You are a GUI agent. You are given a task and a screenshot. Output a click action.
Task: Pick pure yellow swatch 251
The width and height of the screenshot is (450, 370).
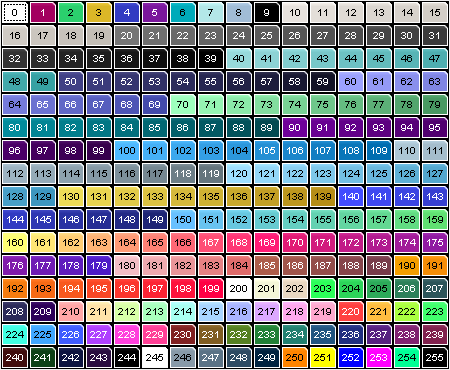[322, 357]
